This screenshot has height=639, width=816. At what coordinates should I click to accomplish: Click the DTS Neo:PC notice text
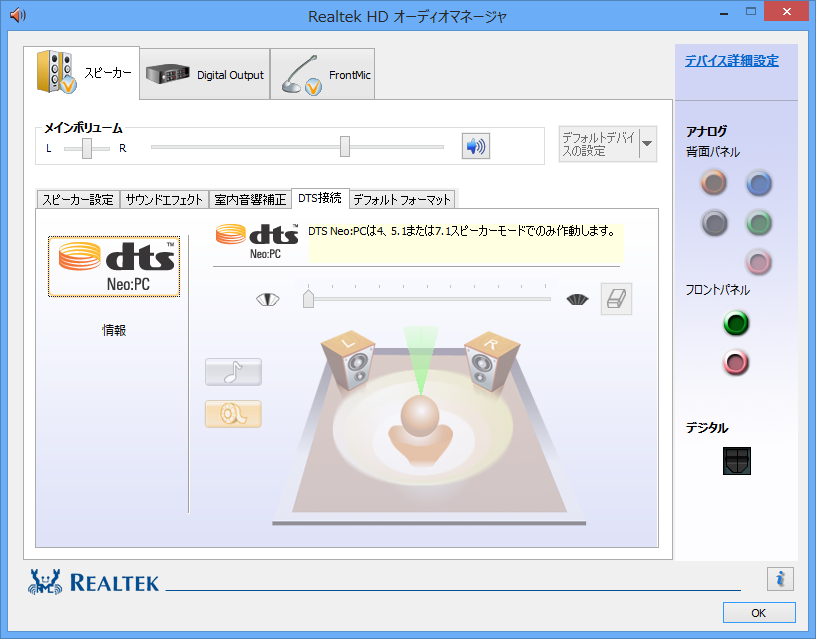tap(462, 231)
